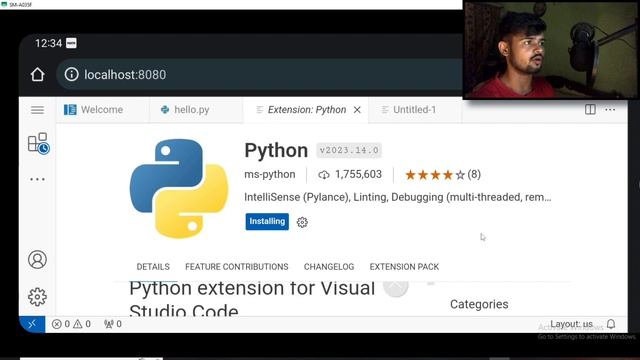
Task: Open the remote window indicator in status bar
Action: pyautogui.click(x=32, y=324)
